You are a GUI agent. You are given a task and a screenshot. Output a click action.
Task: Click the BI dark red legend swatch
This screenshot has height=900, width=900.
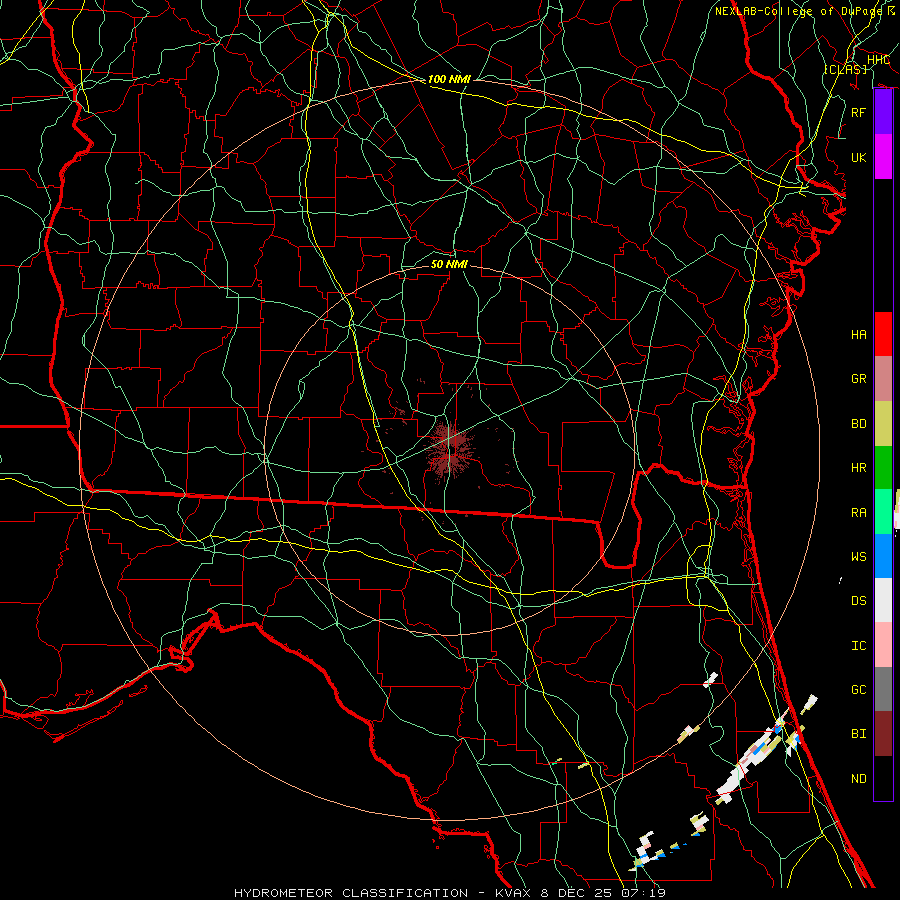pos(883,734)
